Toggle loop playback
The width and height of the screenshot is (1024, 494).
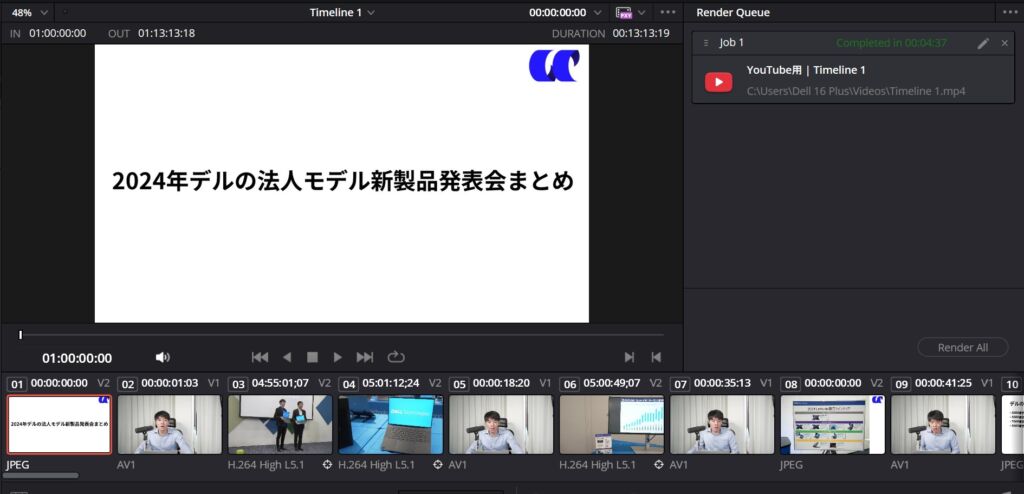coord(396,357)
